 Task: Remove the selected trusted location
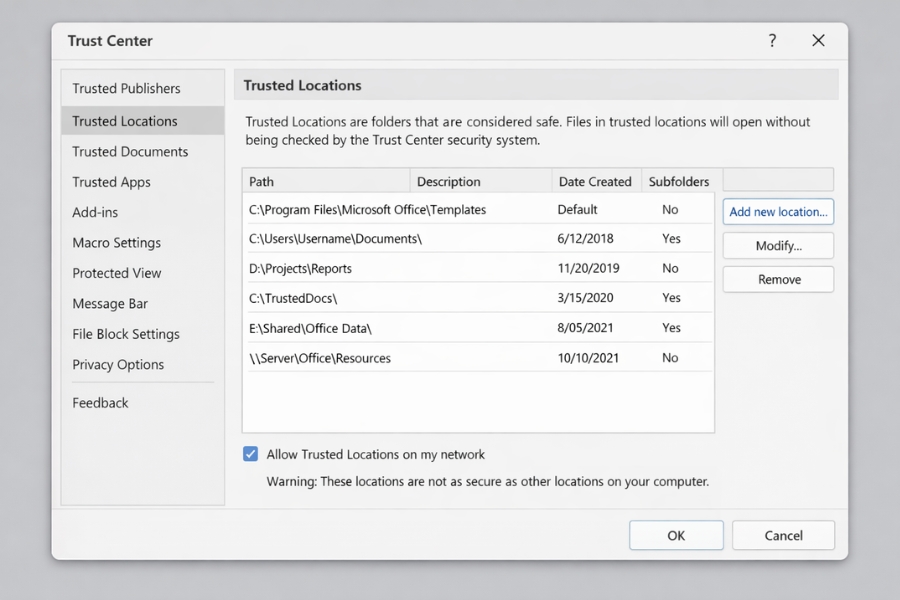pos(778,280)
